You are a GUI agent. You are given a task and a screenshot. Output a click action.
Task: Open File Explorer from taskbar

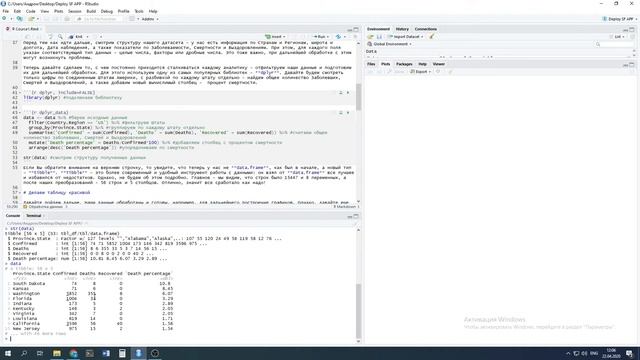click(57, 353)
